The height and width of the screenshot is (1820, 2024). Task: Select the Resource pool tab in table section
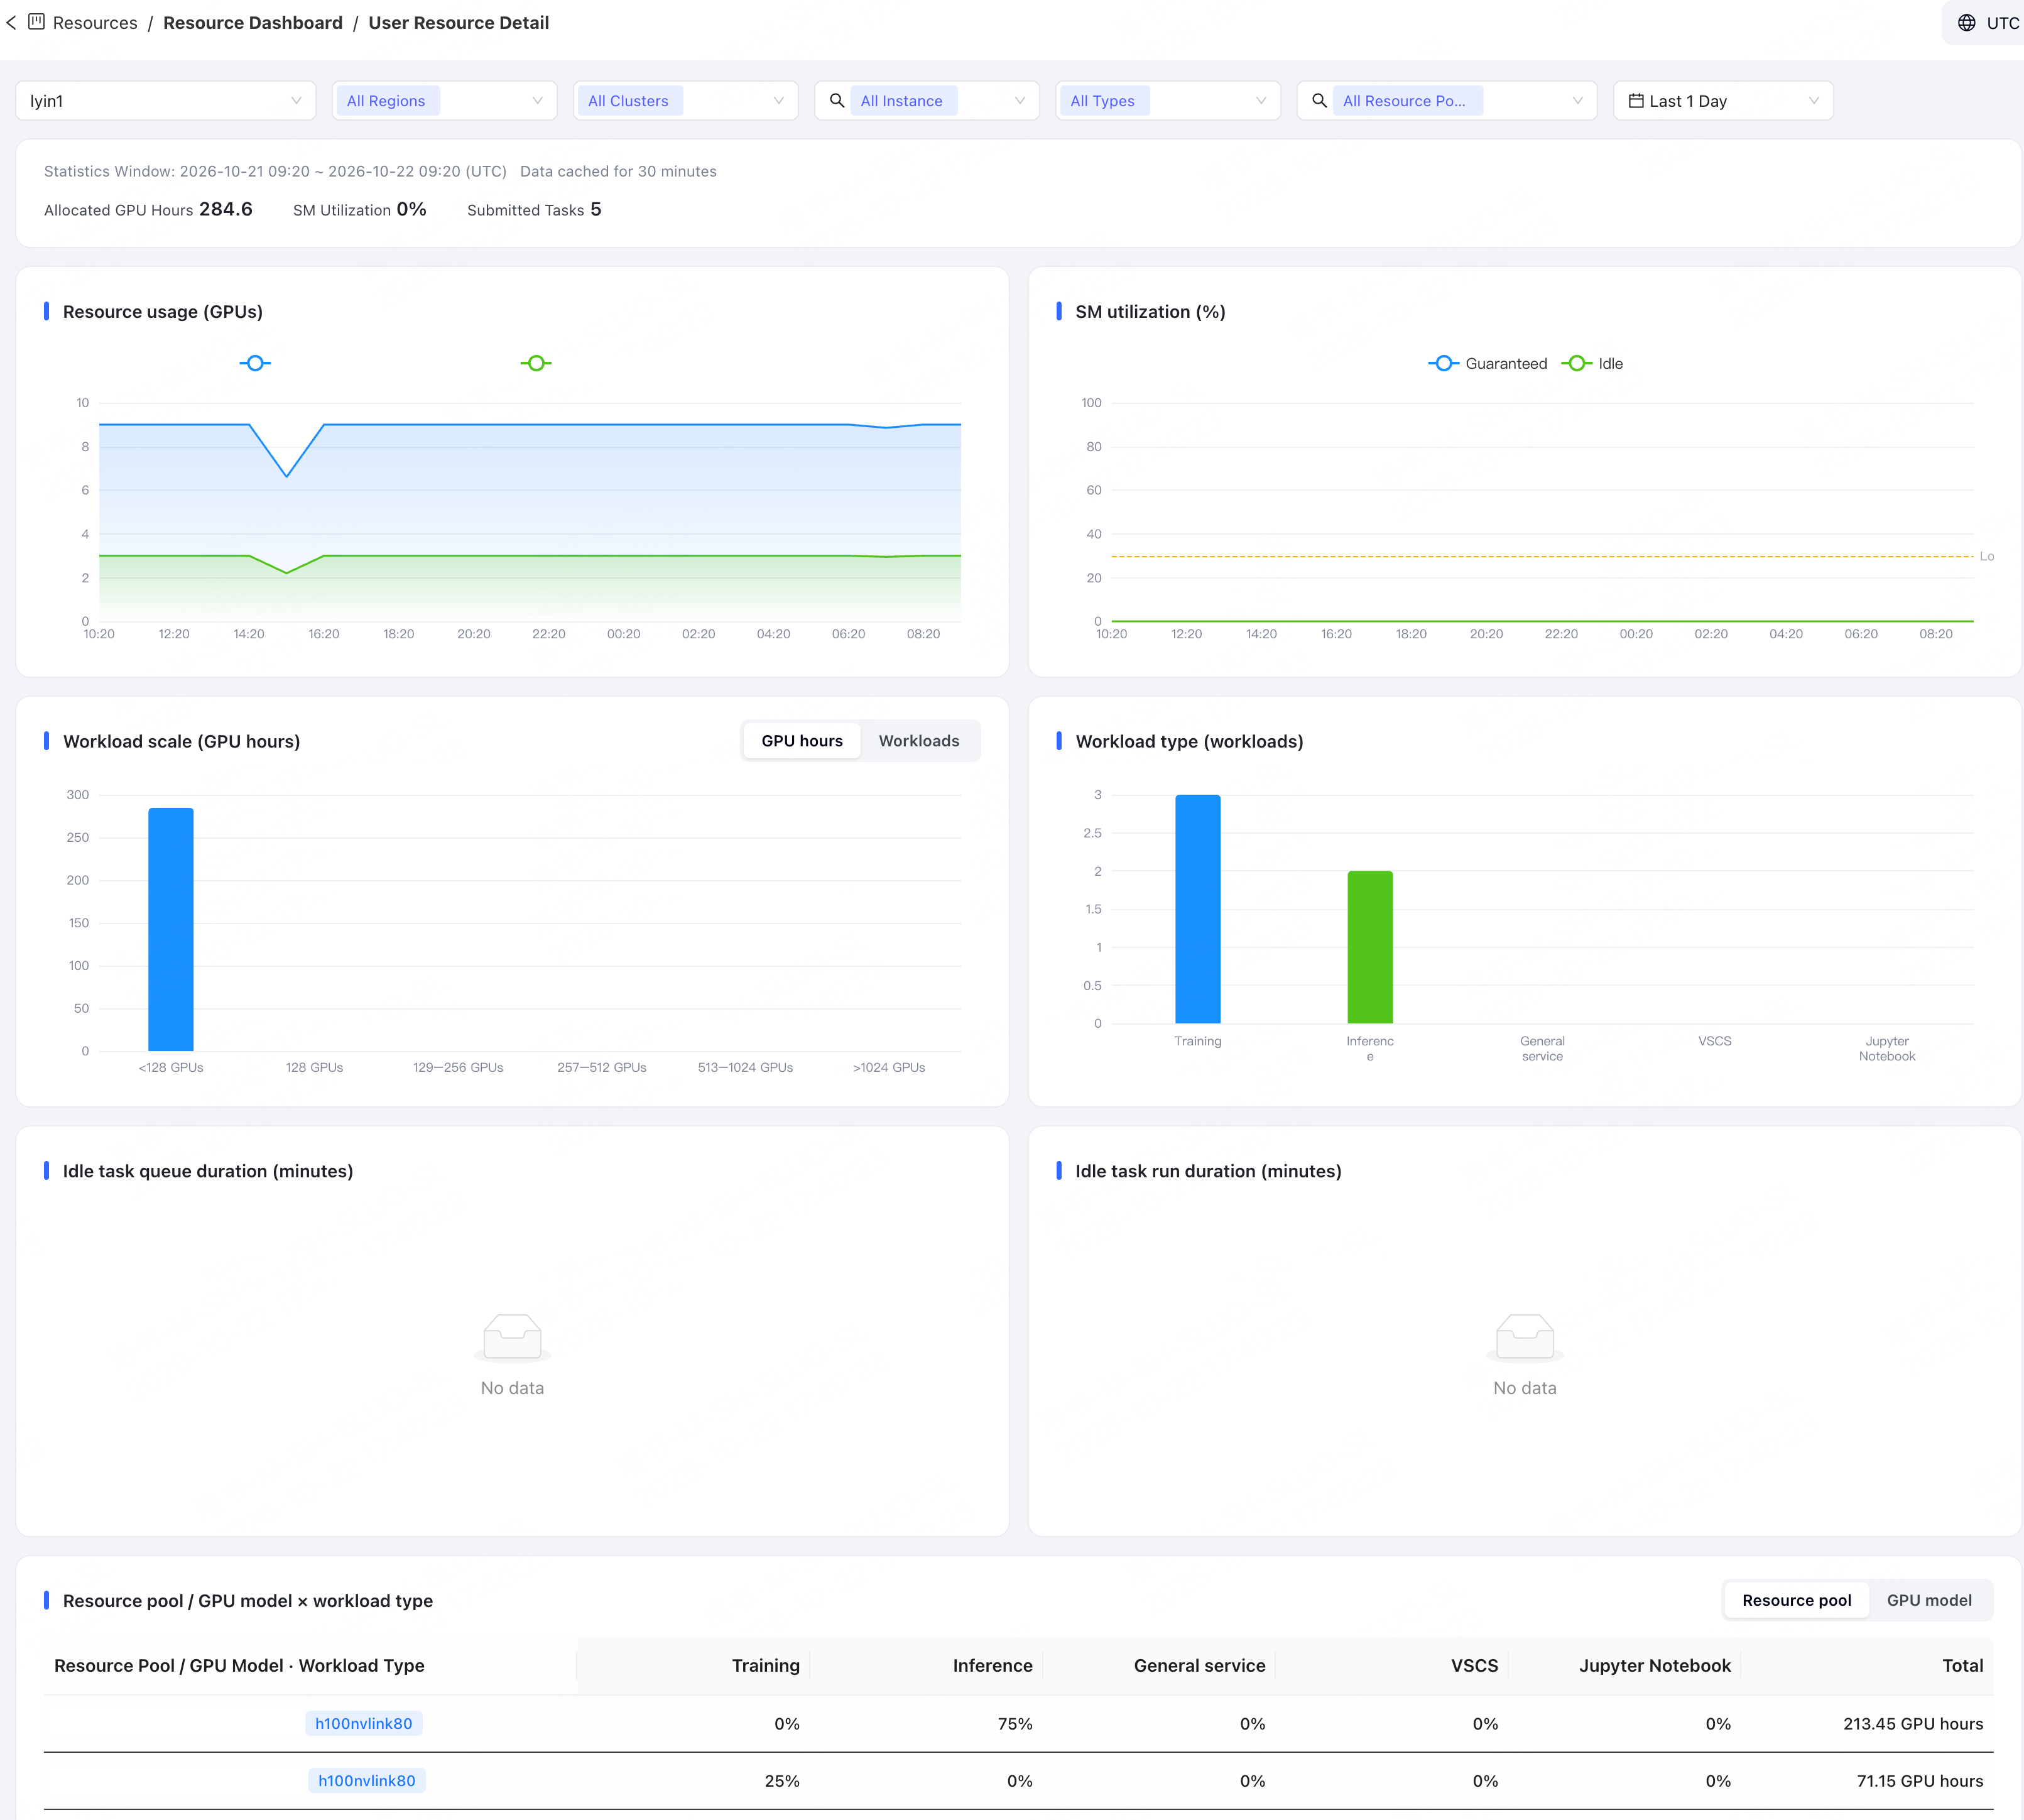click(x=1796, y=1600)
